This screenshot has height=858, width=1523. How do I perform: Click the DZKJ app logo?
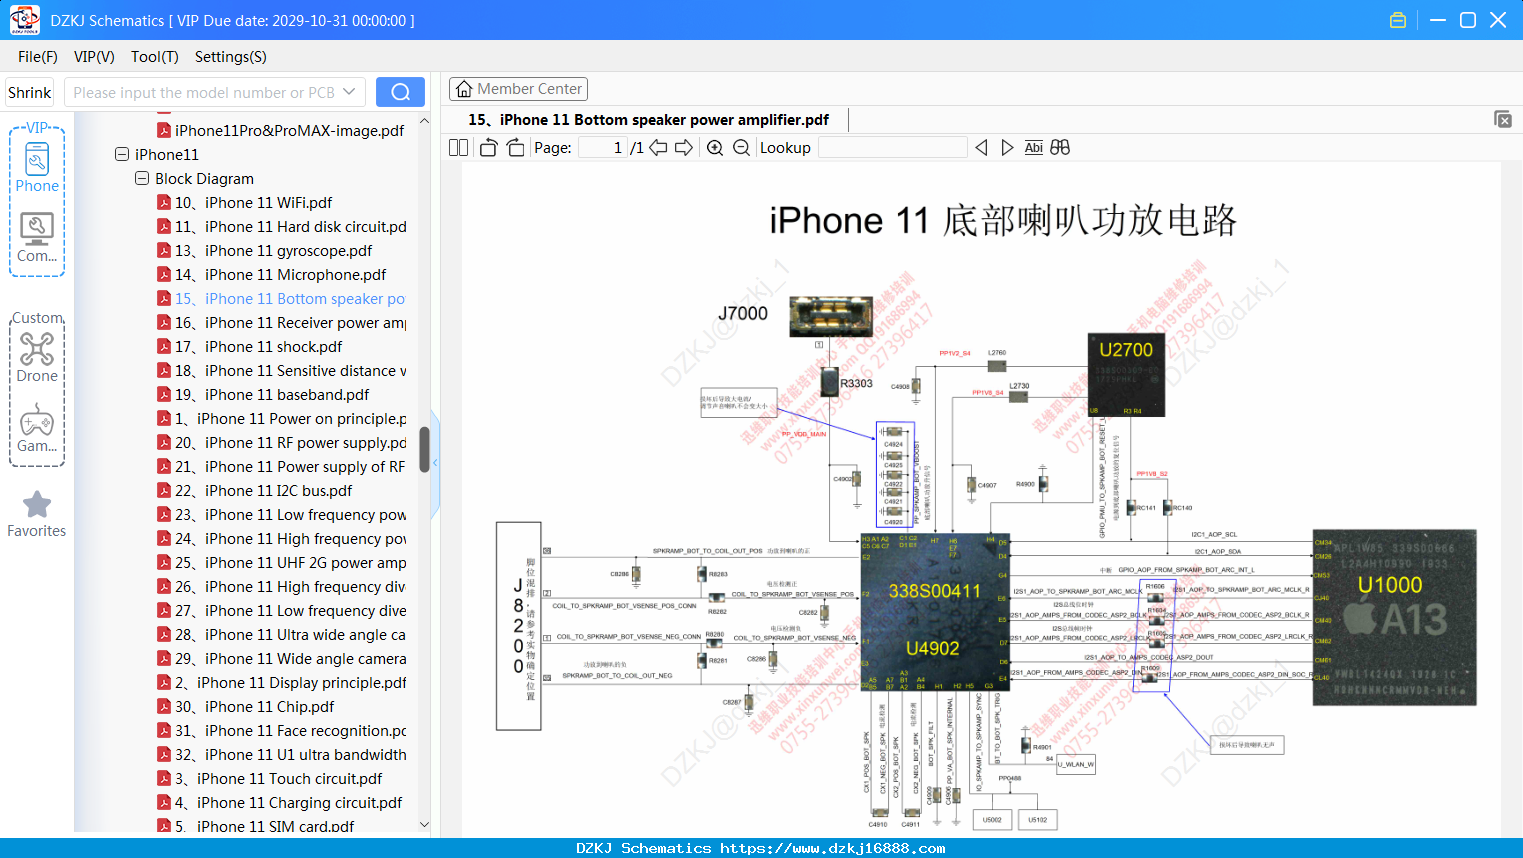(24, 20)
